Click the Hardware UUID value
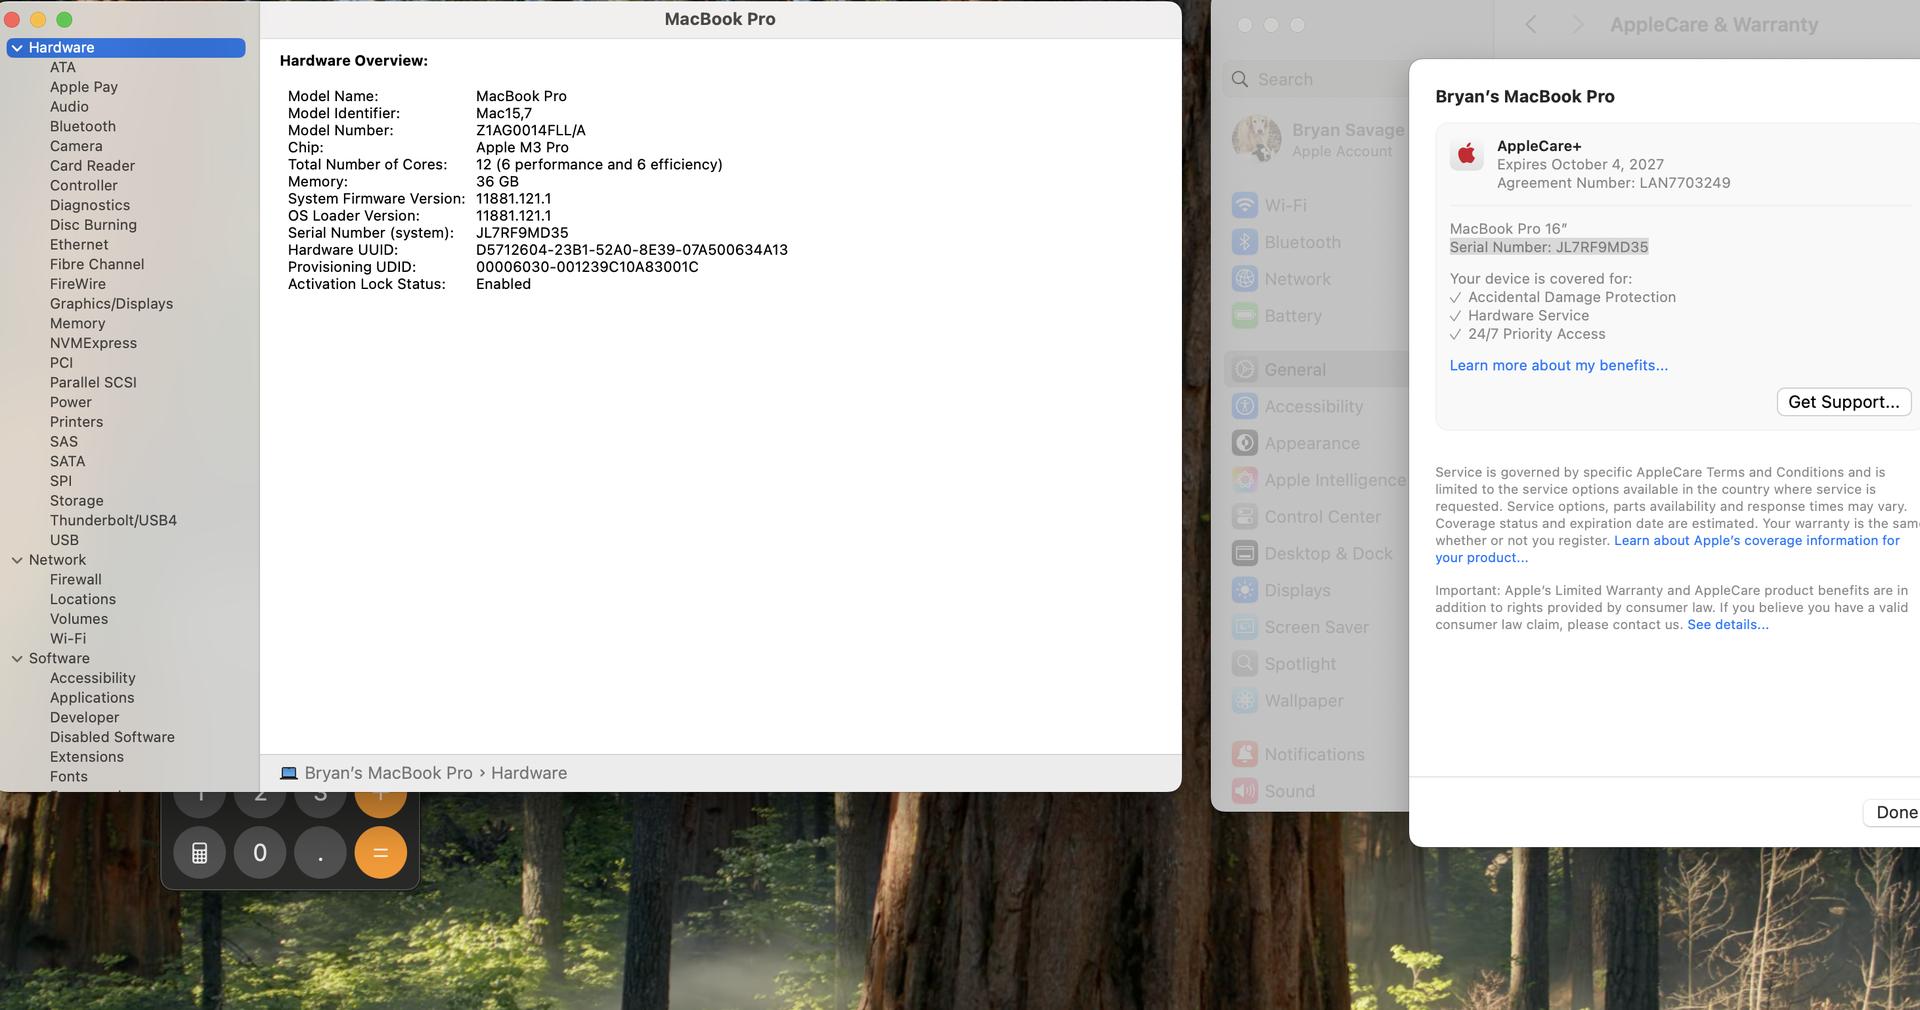Viewport: 1920px width, 1010px height. [x=631, y=250]
